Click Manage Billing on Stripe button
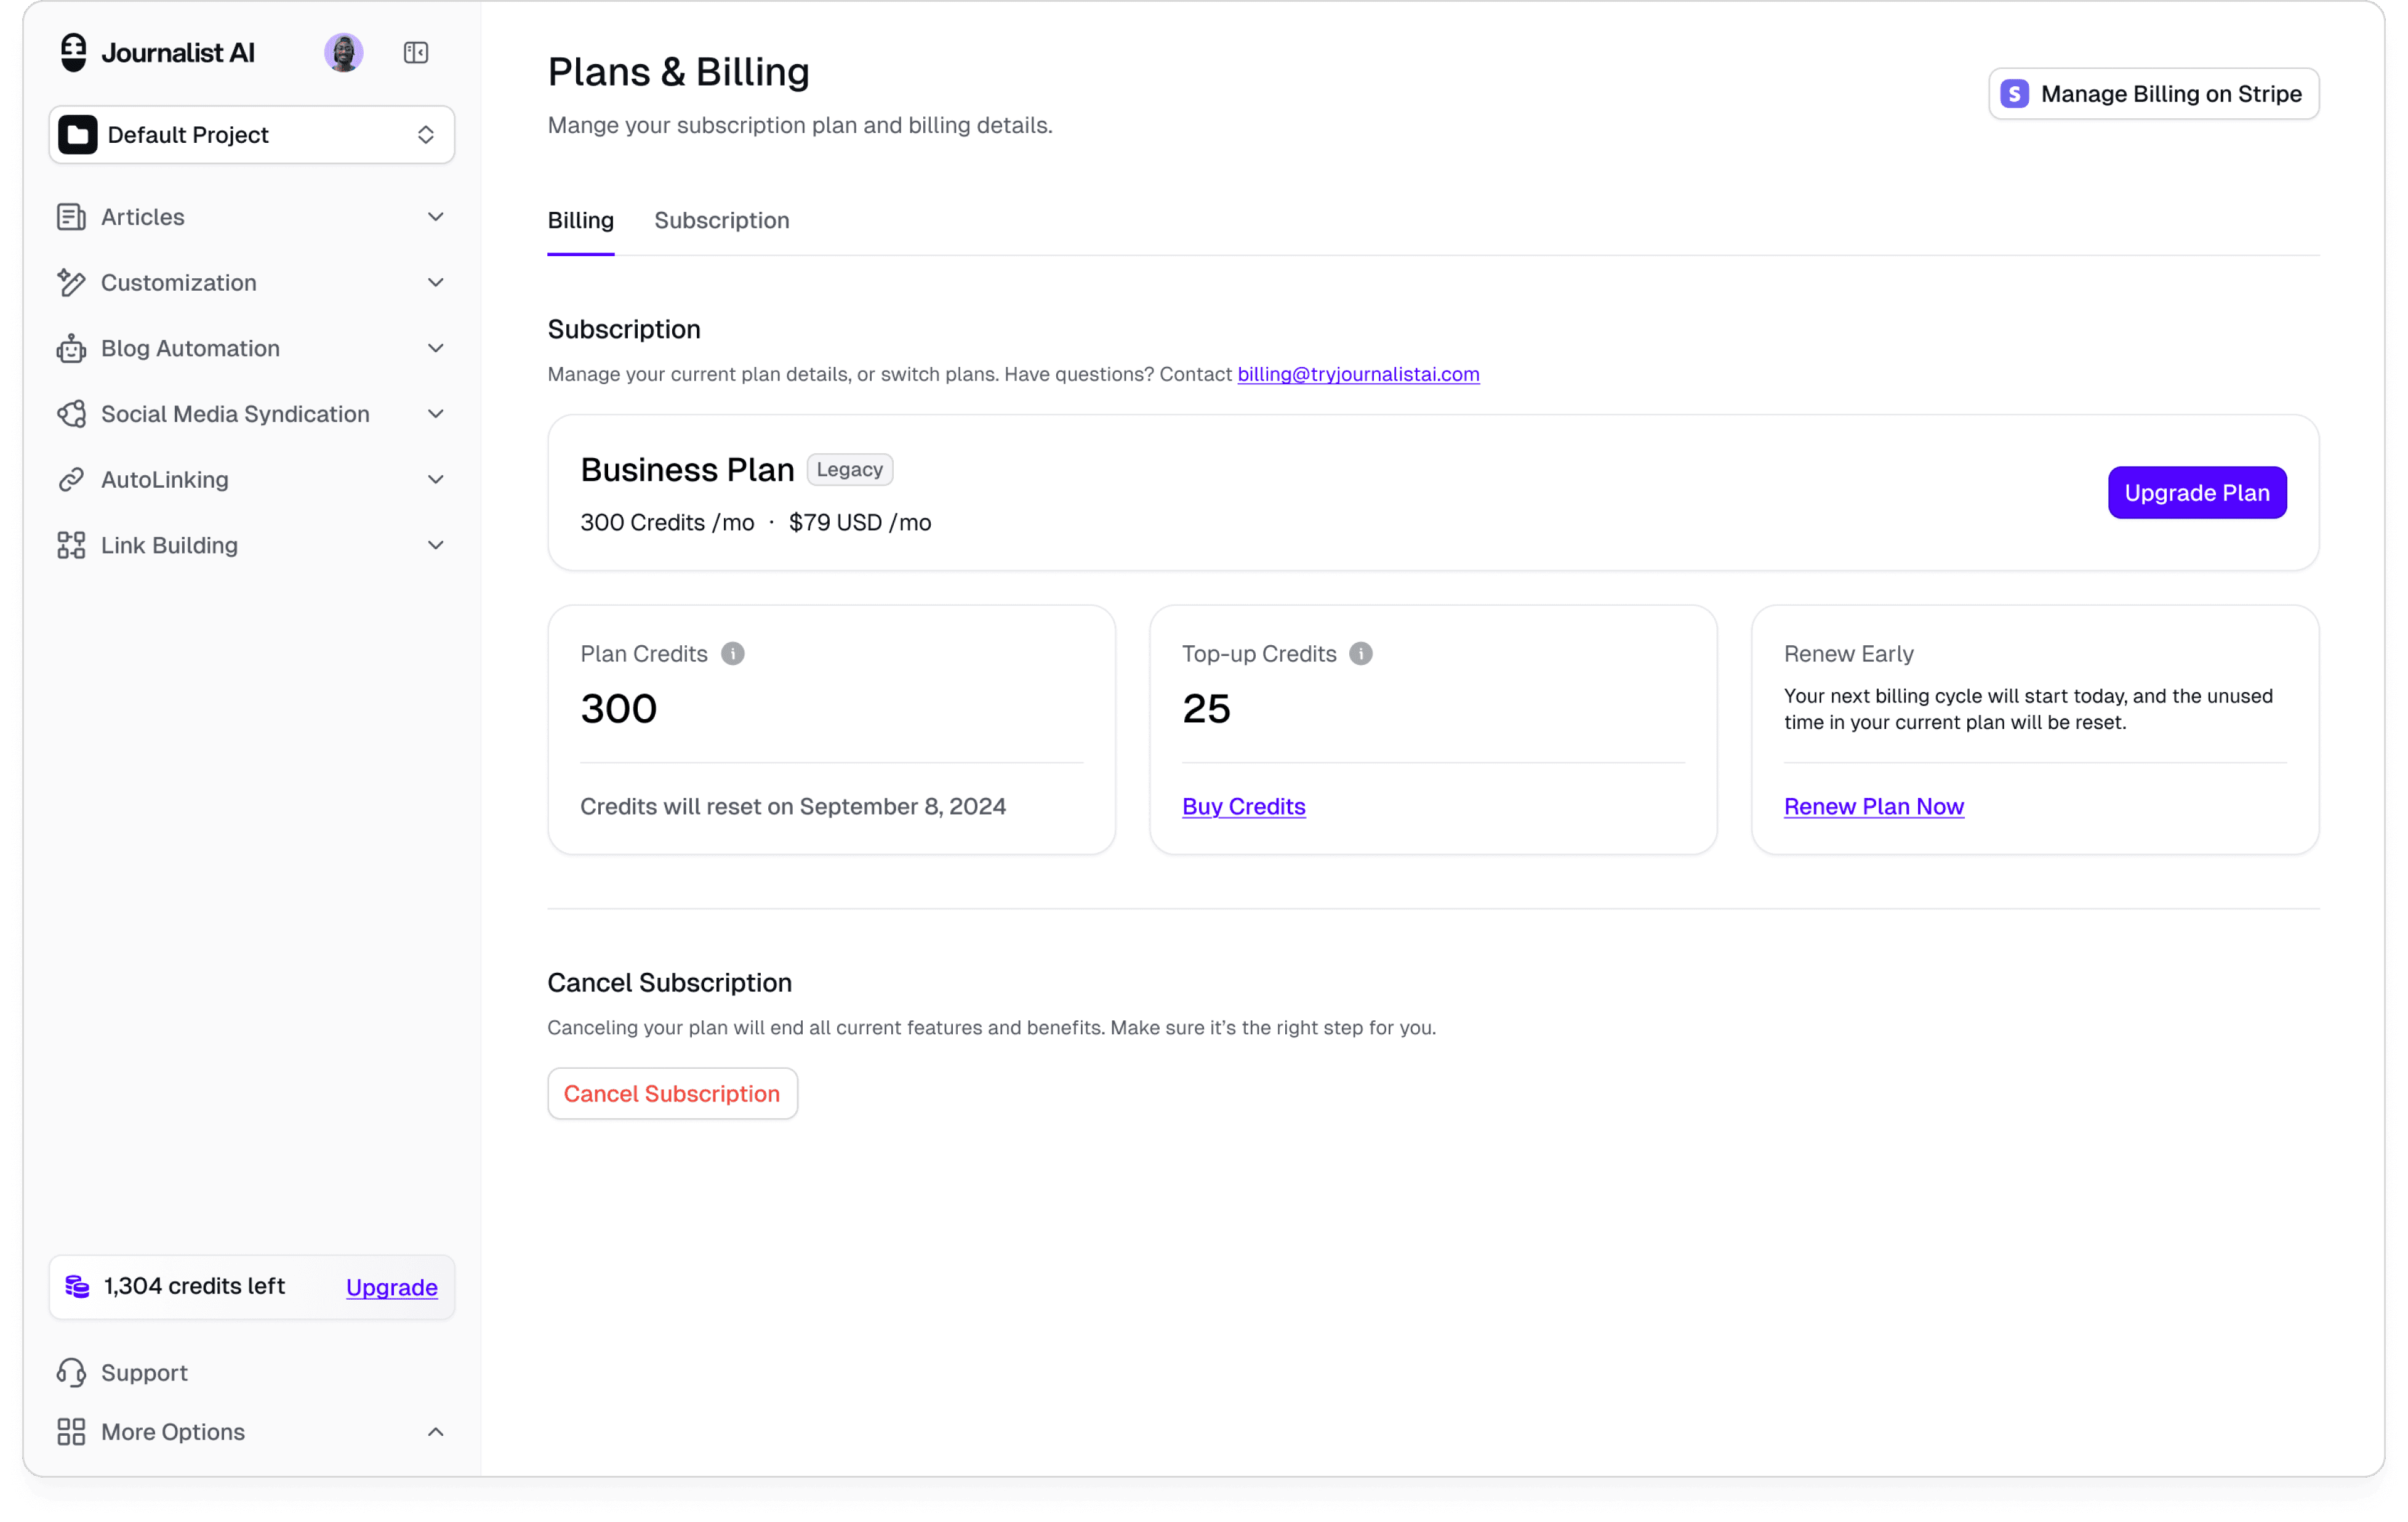The width and height of the screenshot is (2408, 1522). pos(2153,94)
